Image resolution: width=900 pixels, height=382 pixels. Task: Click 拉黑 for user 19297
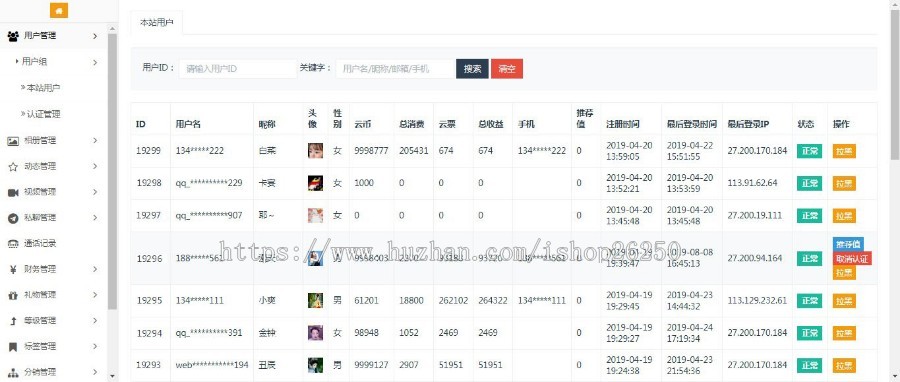click(x=844, y=216)
